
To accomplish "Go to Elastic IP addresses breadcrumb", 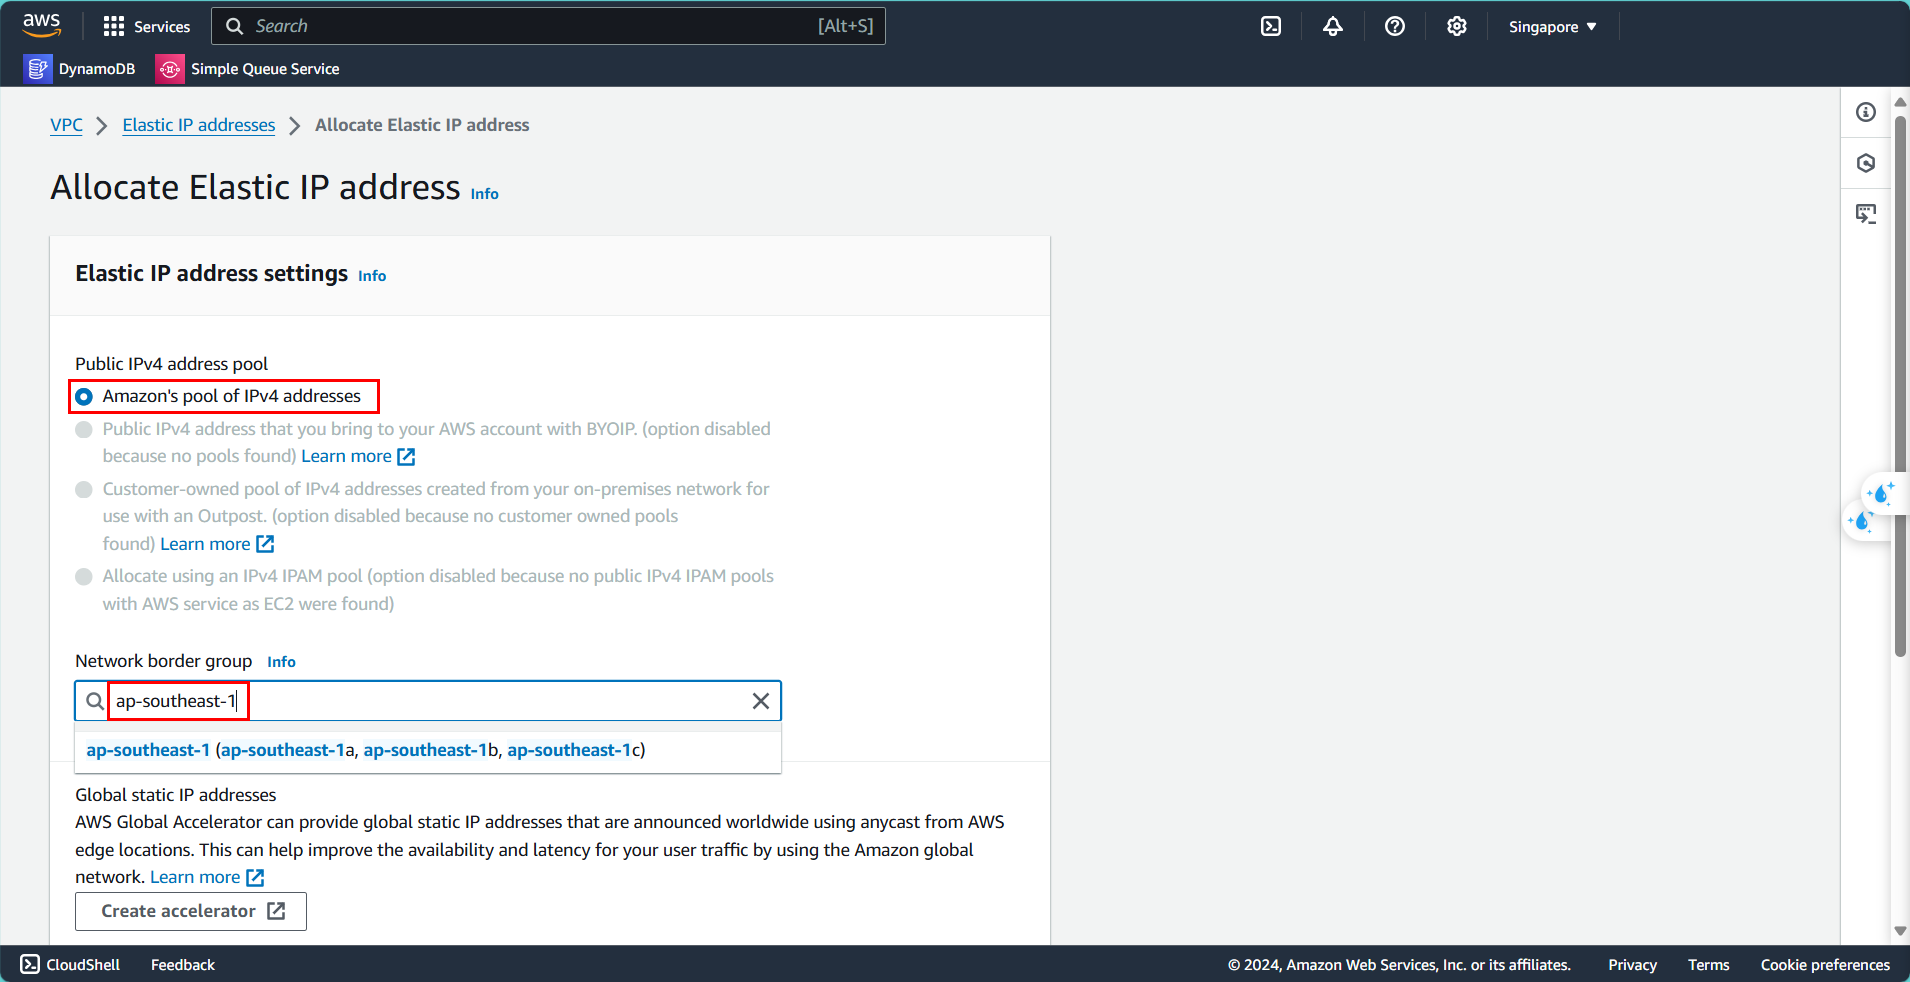I will pos(199,125).
